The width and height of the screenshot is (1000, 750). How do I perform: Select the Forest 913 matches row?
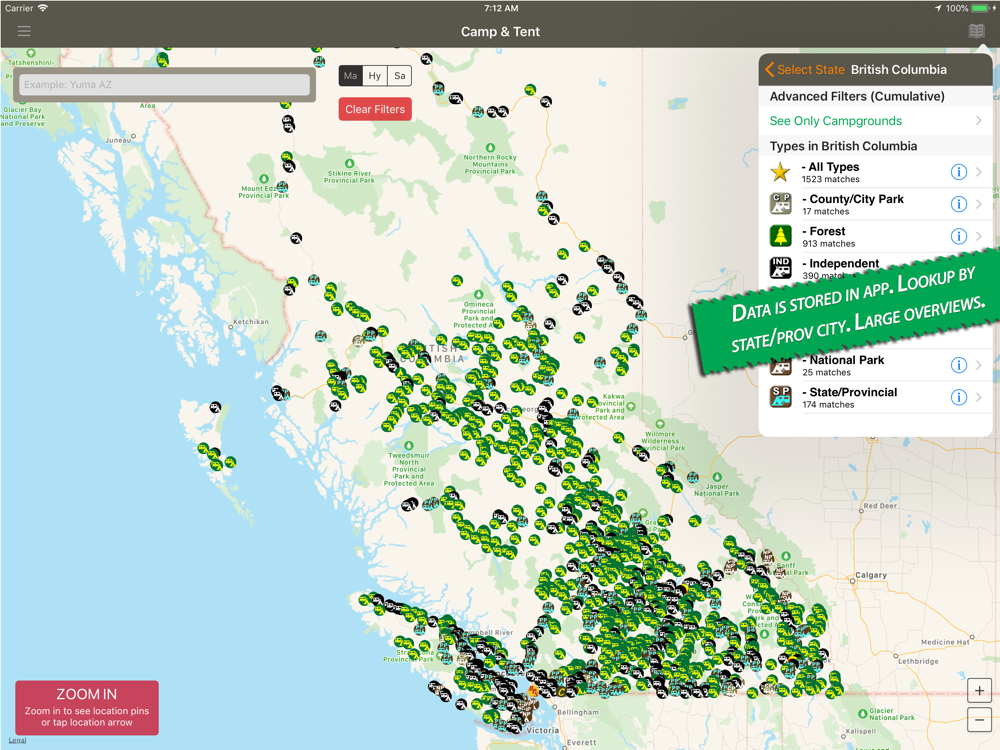[x=875, y=236]
